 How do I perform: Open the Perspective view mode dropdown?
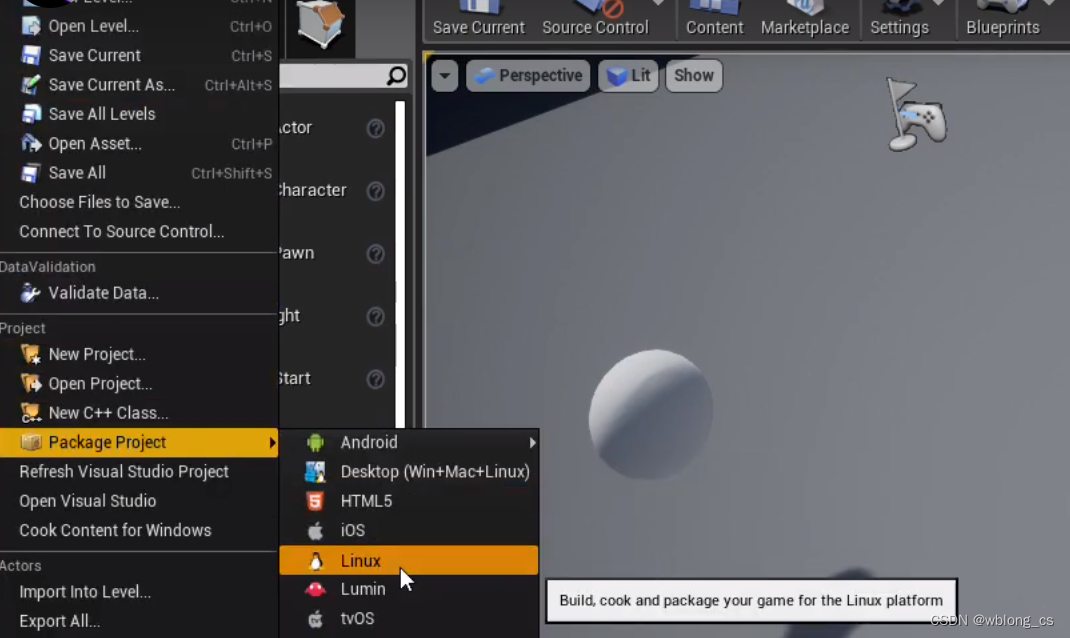(x=528, y=76)
